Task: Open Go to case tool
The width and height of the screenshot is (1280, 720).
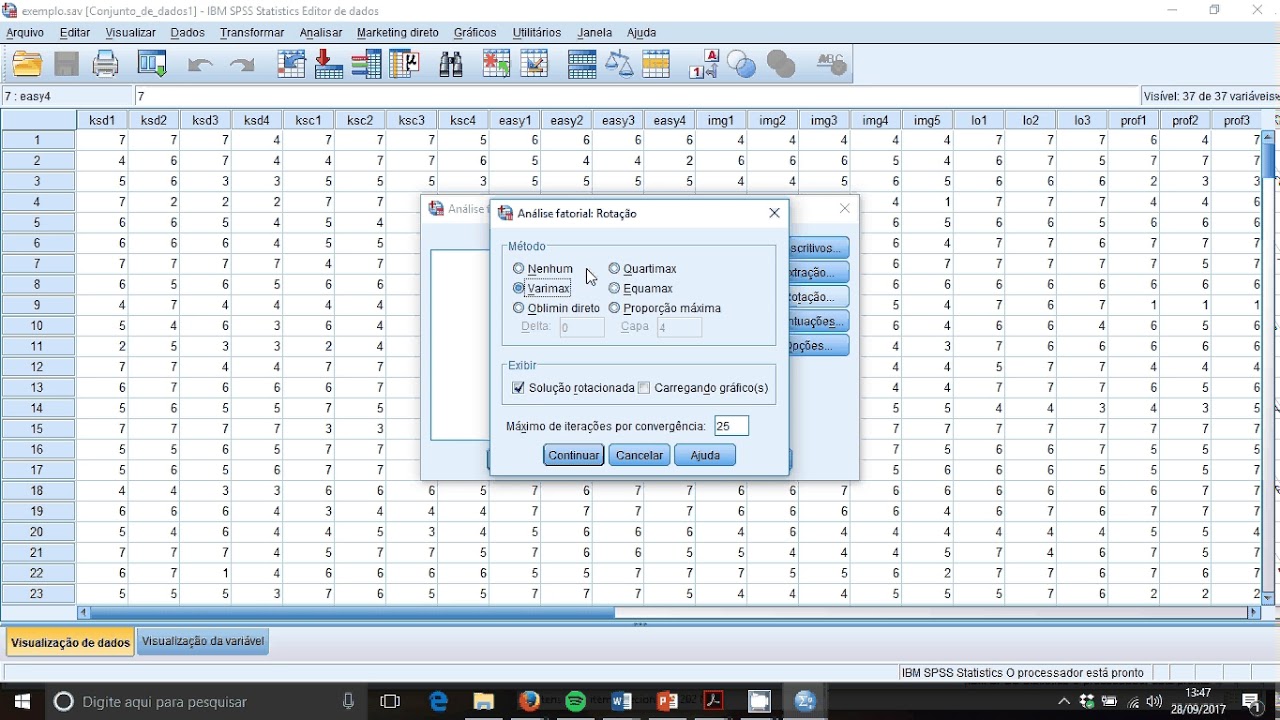Action: click(x=291, y=65)
